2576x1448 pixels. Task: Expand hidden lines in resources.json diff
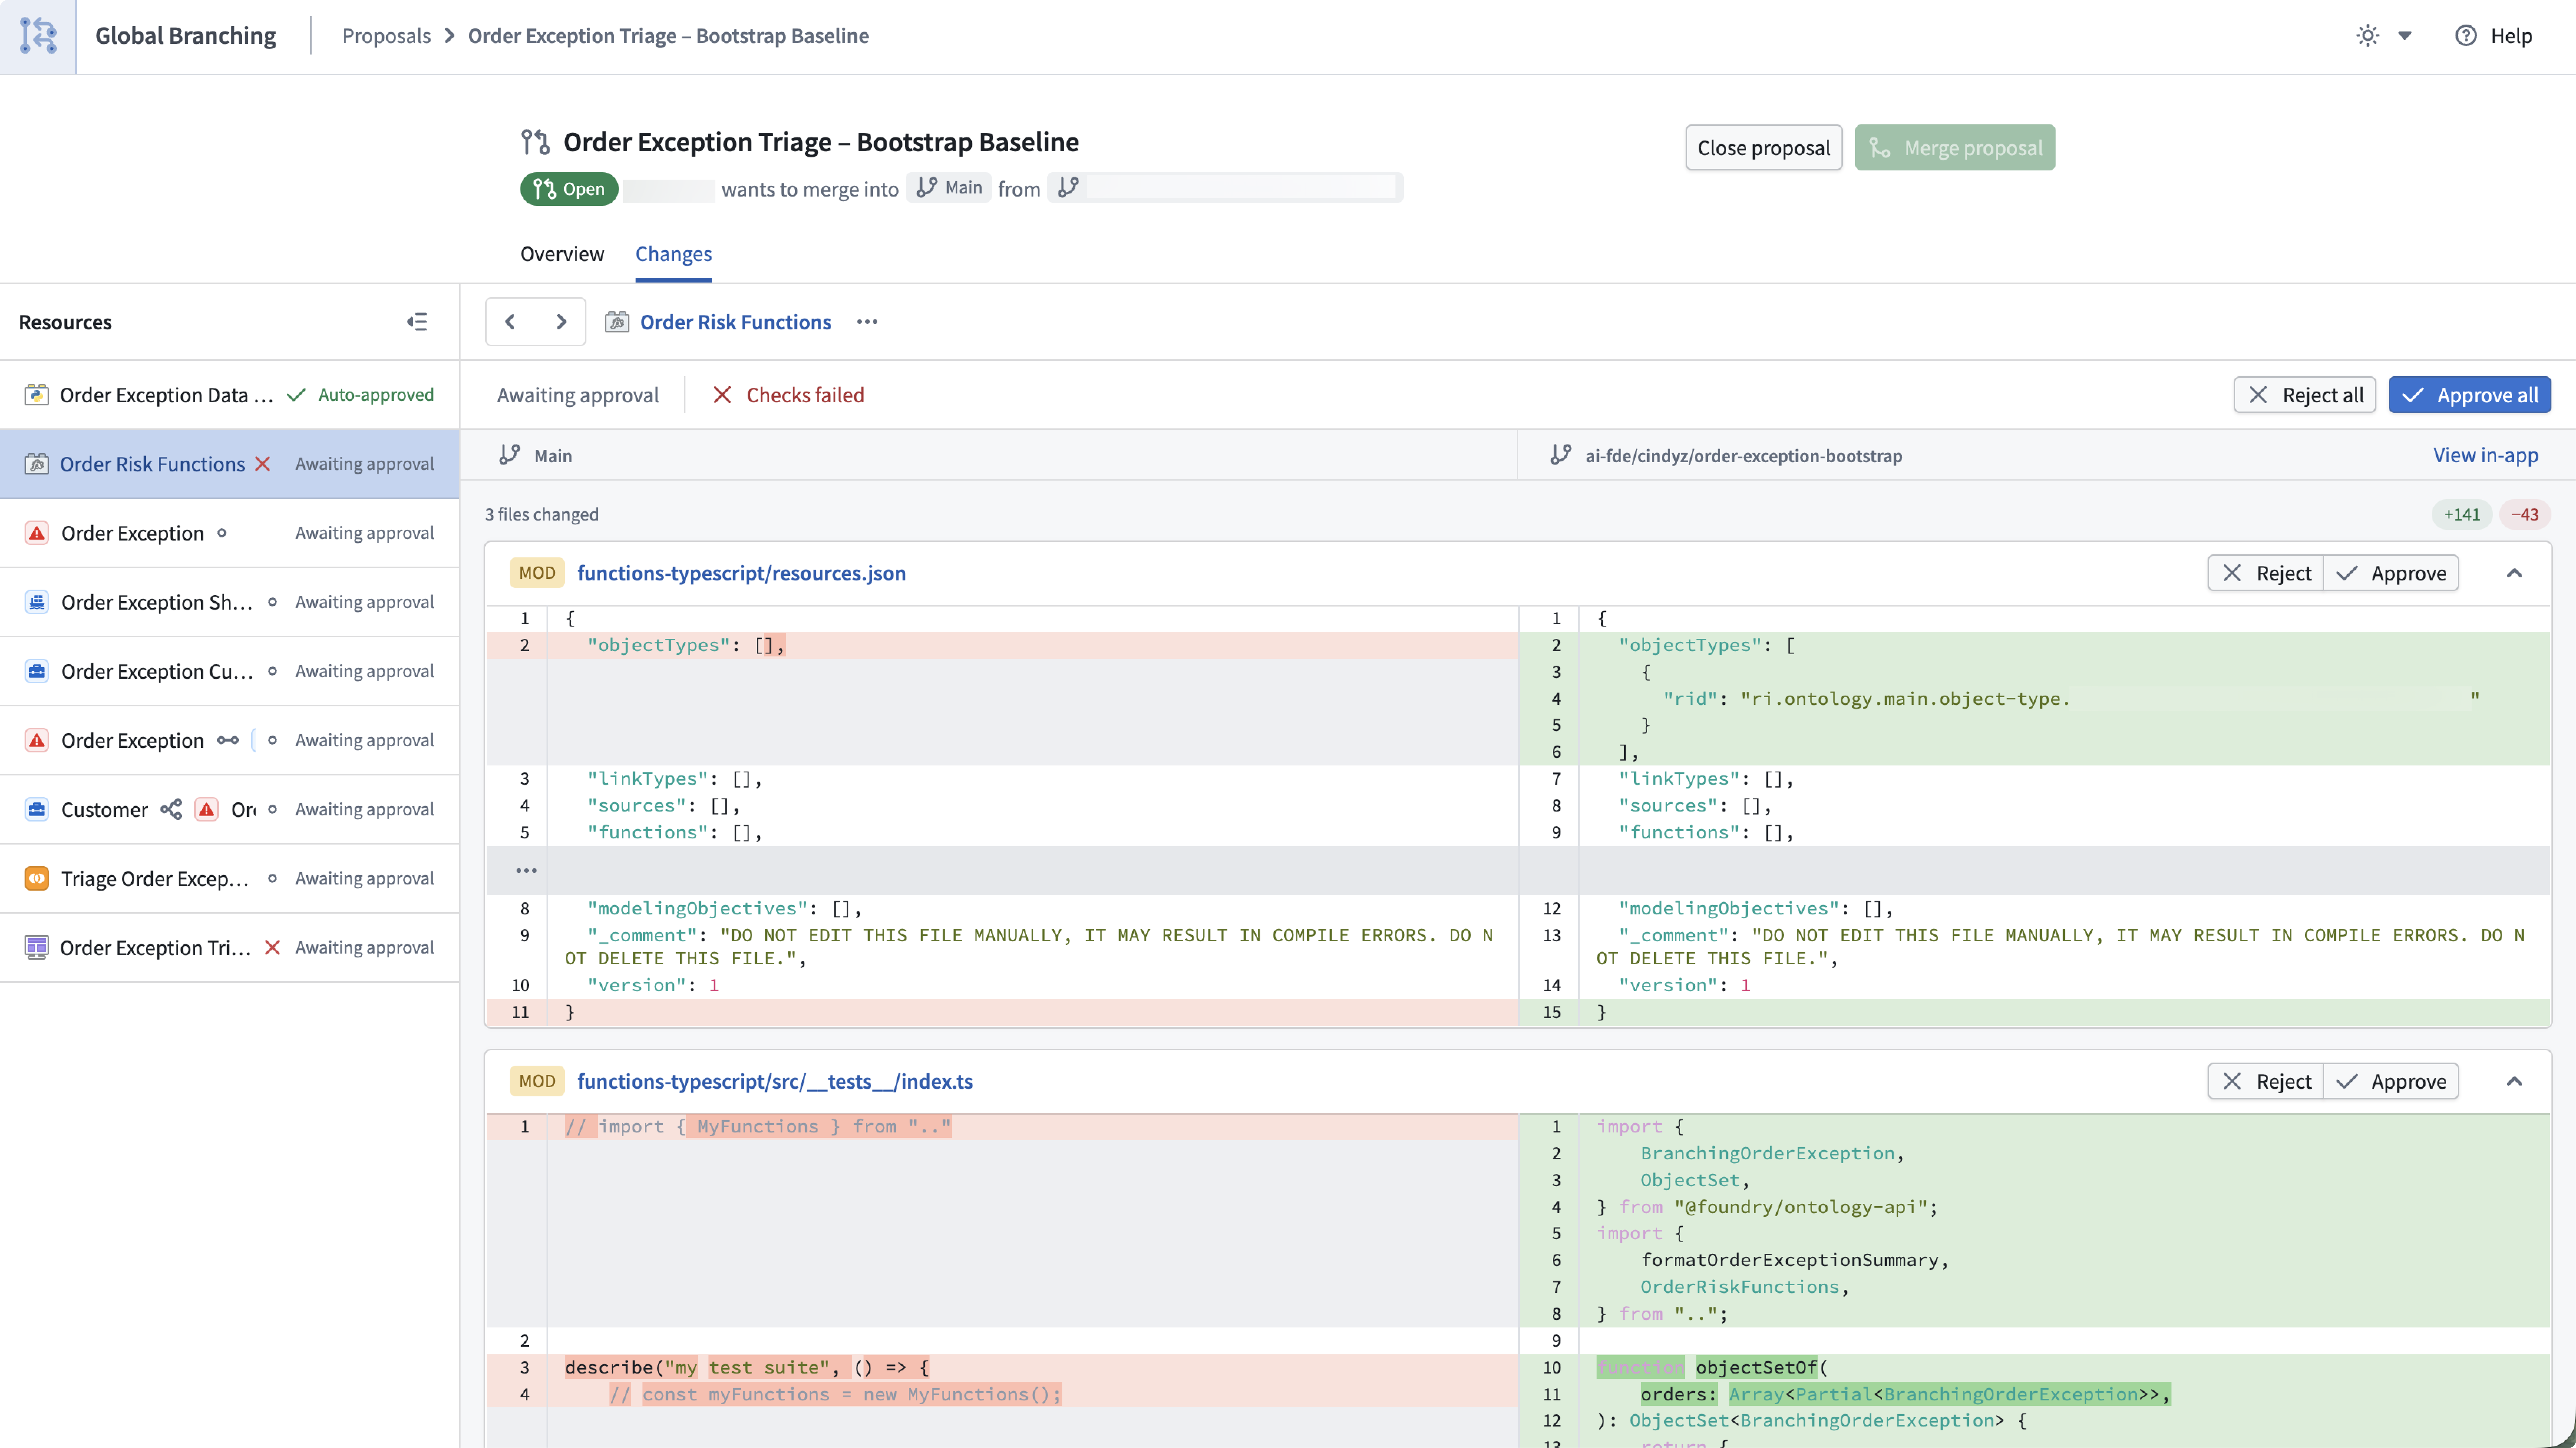526,870
